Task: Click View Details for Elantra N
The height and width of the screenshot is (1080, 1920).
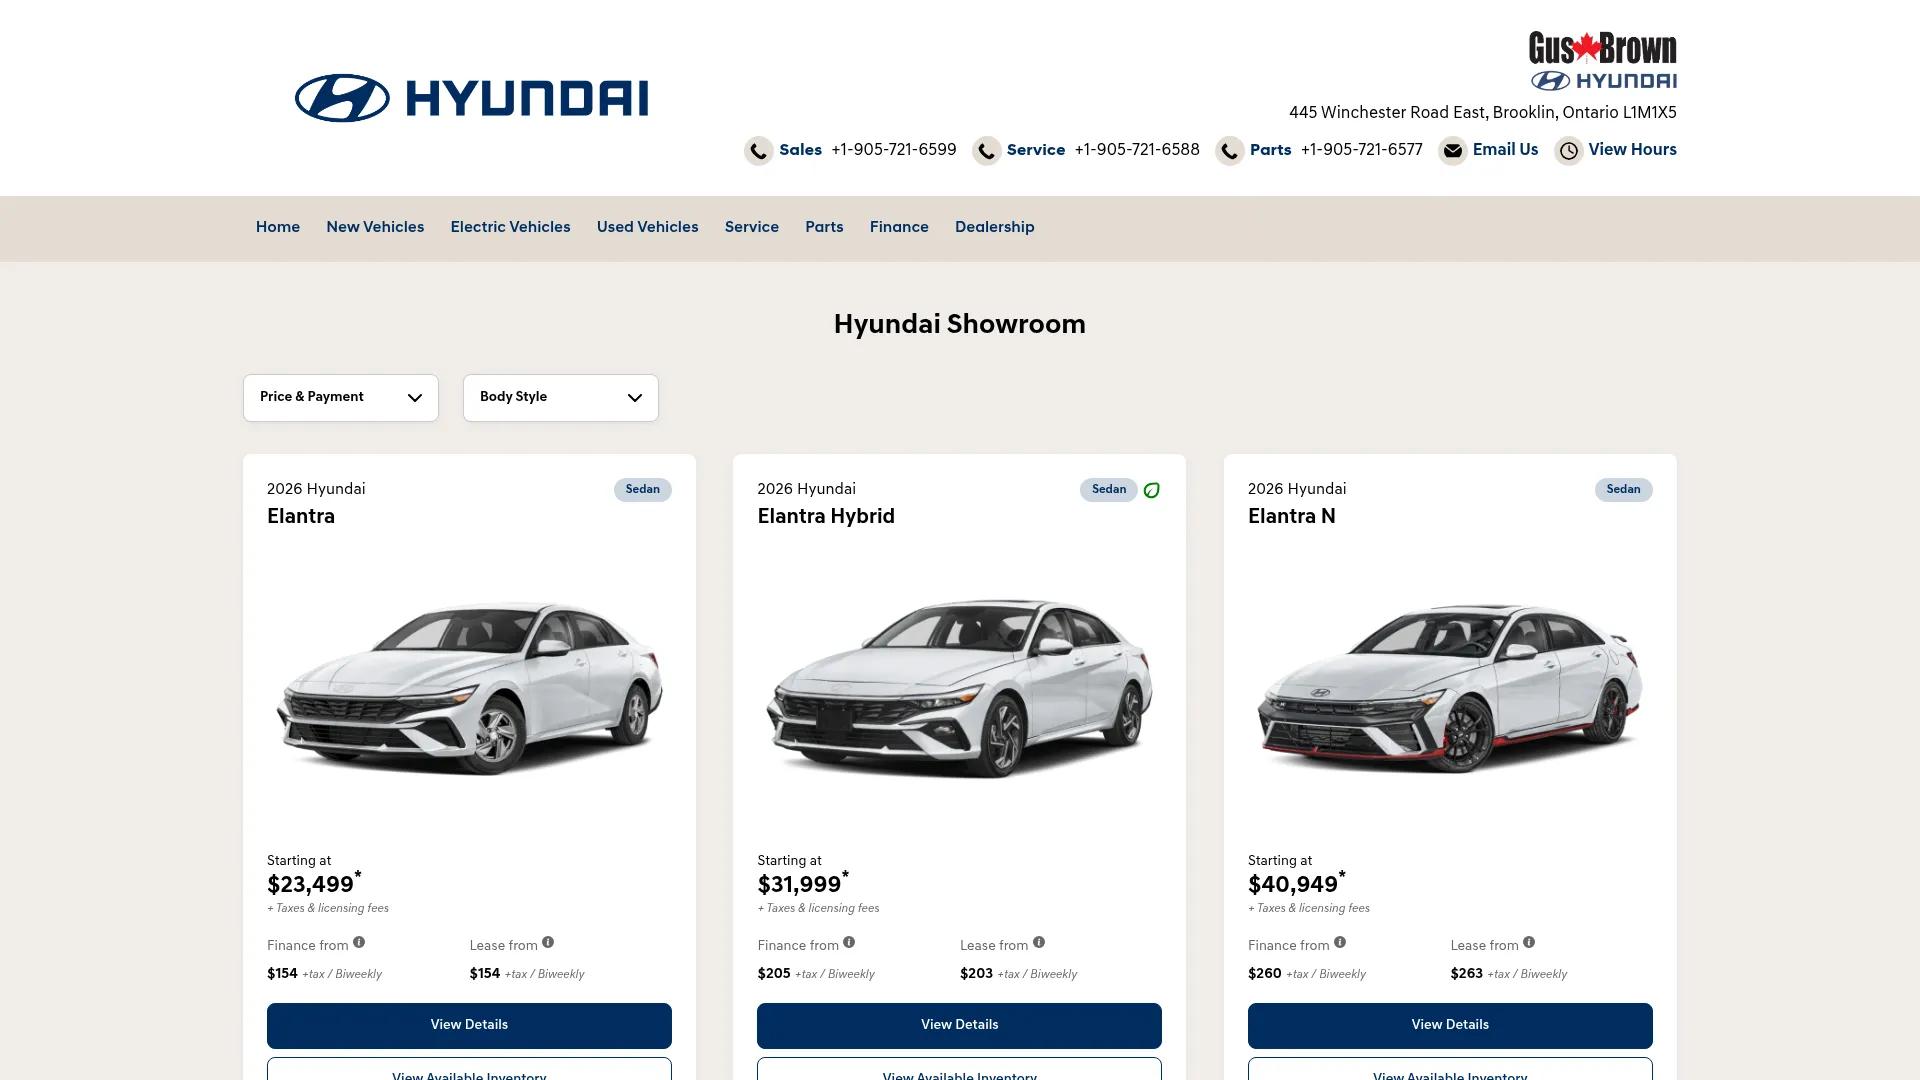Action: [x=1450, y=1026]
